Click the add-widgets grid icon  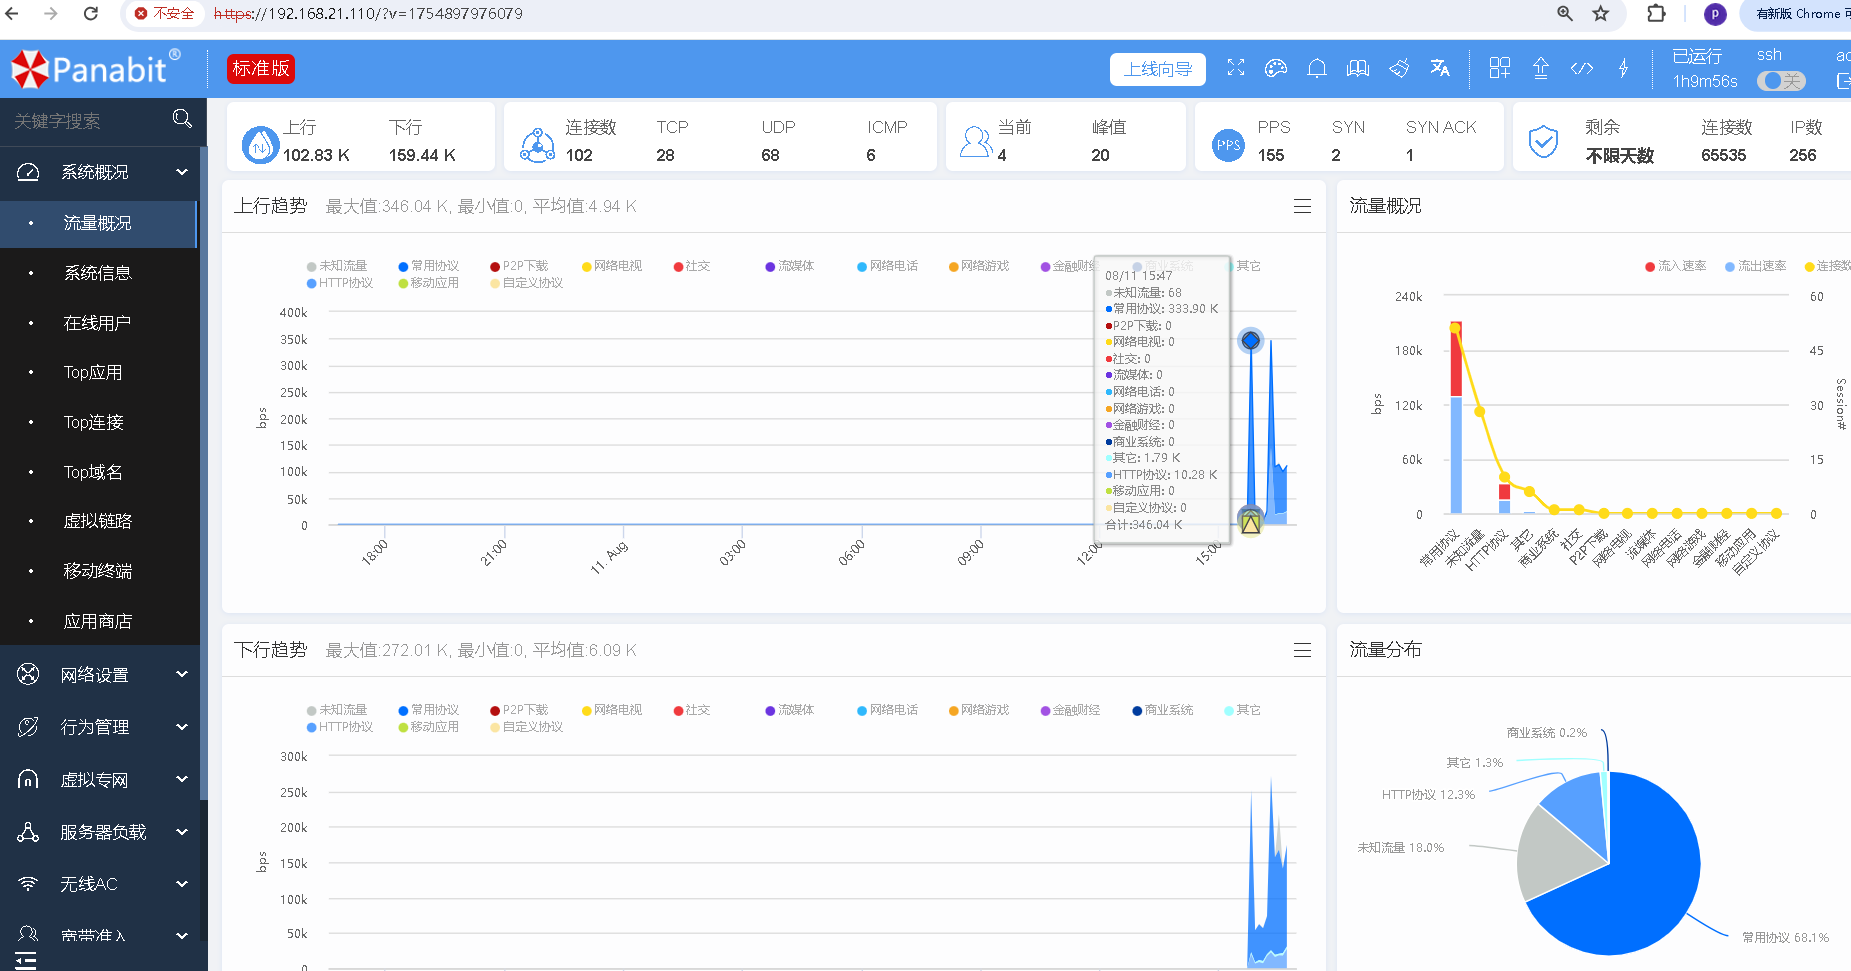(1499, 68)
